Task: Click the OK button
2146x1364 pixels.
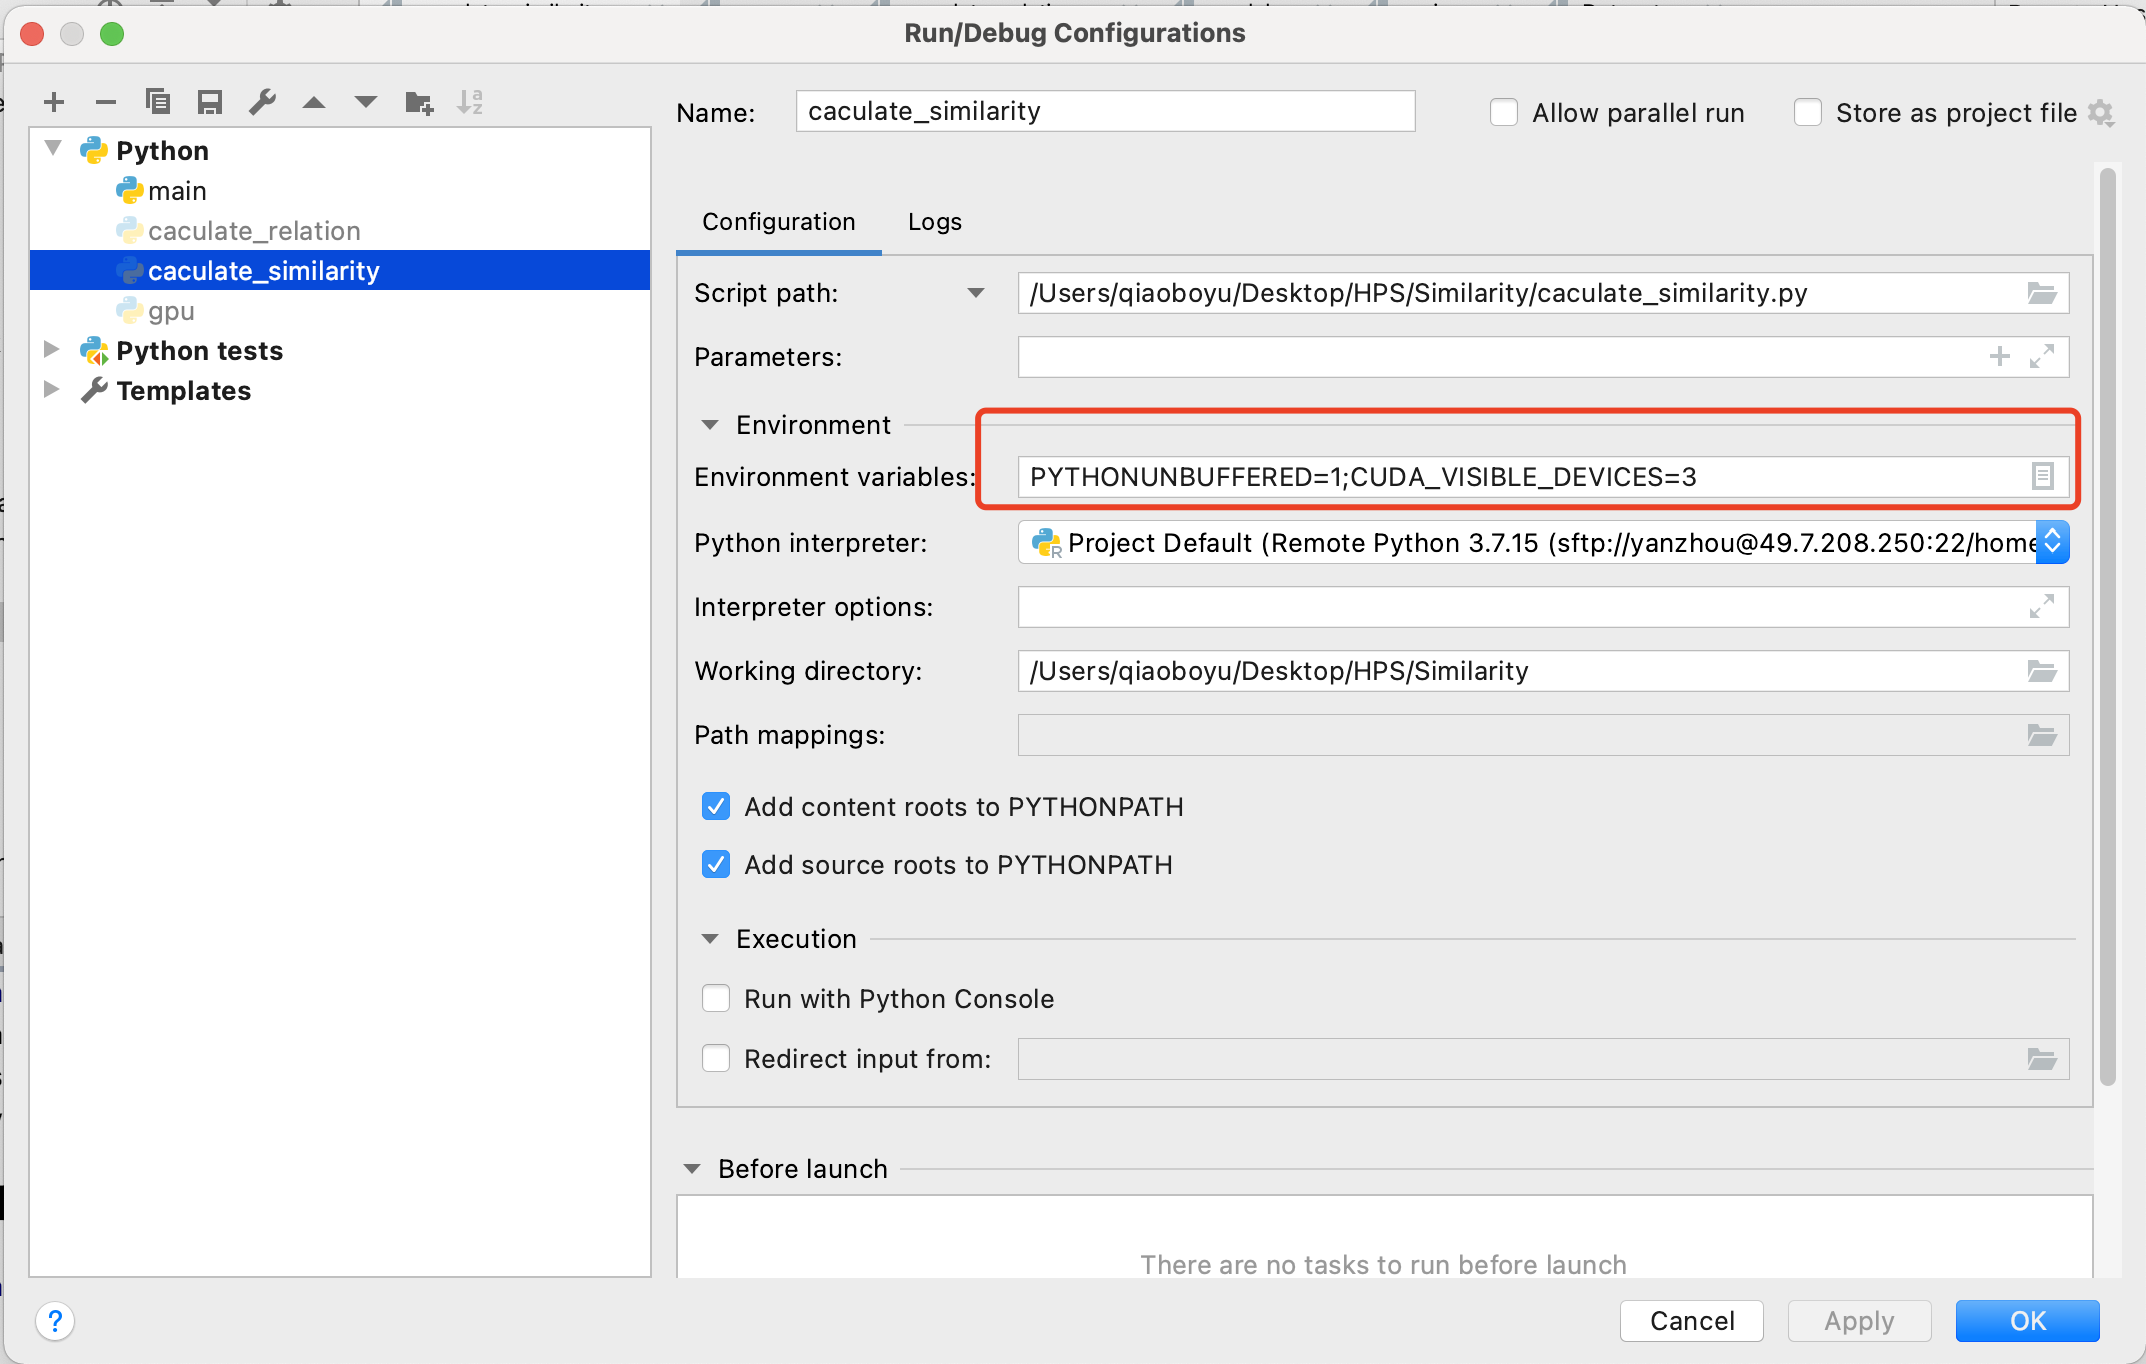Action: (x=2027, y=1321)
